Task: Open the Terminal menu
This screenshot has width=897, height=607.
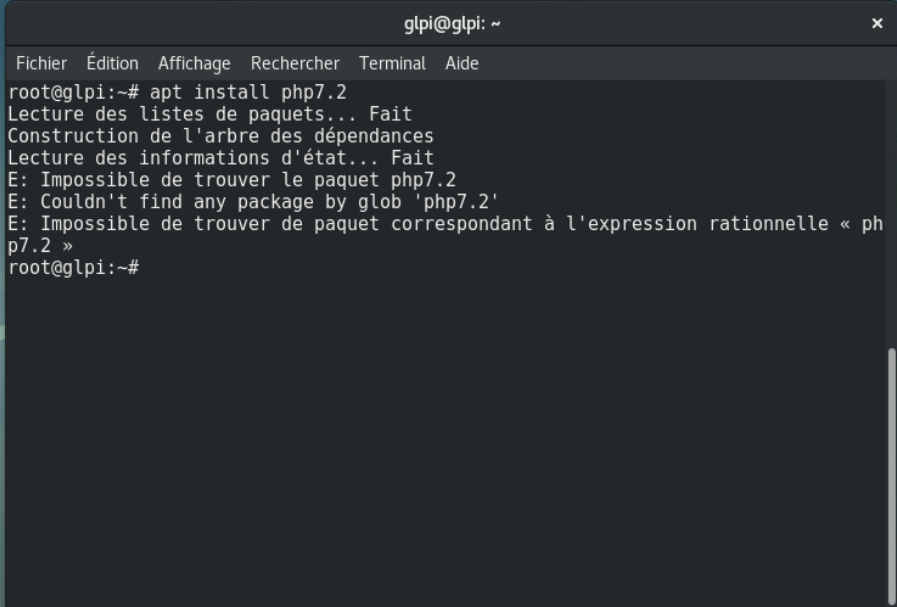Action: (392, 63)
